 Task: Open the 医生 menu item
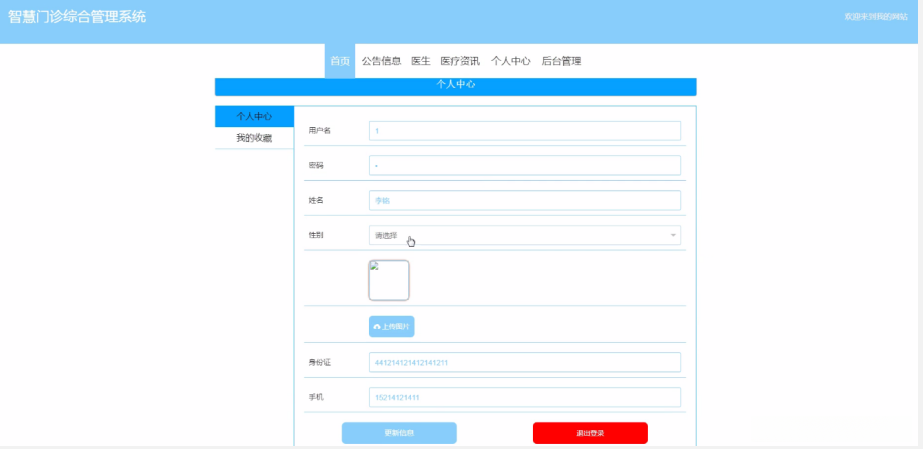pos(421,61)
